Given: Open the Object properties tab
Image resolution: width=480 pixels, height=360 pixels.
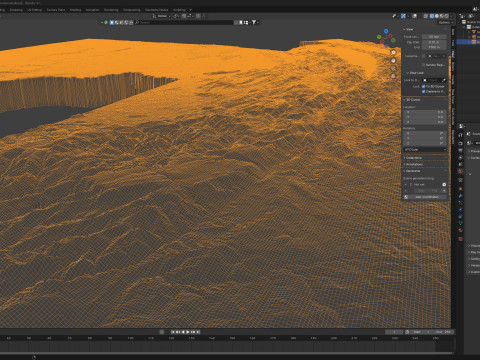Looking at the screenshot, I should (x=460, y=189).
